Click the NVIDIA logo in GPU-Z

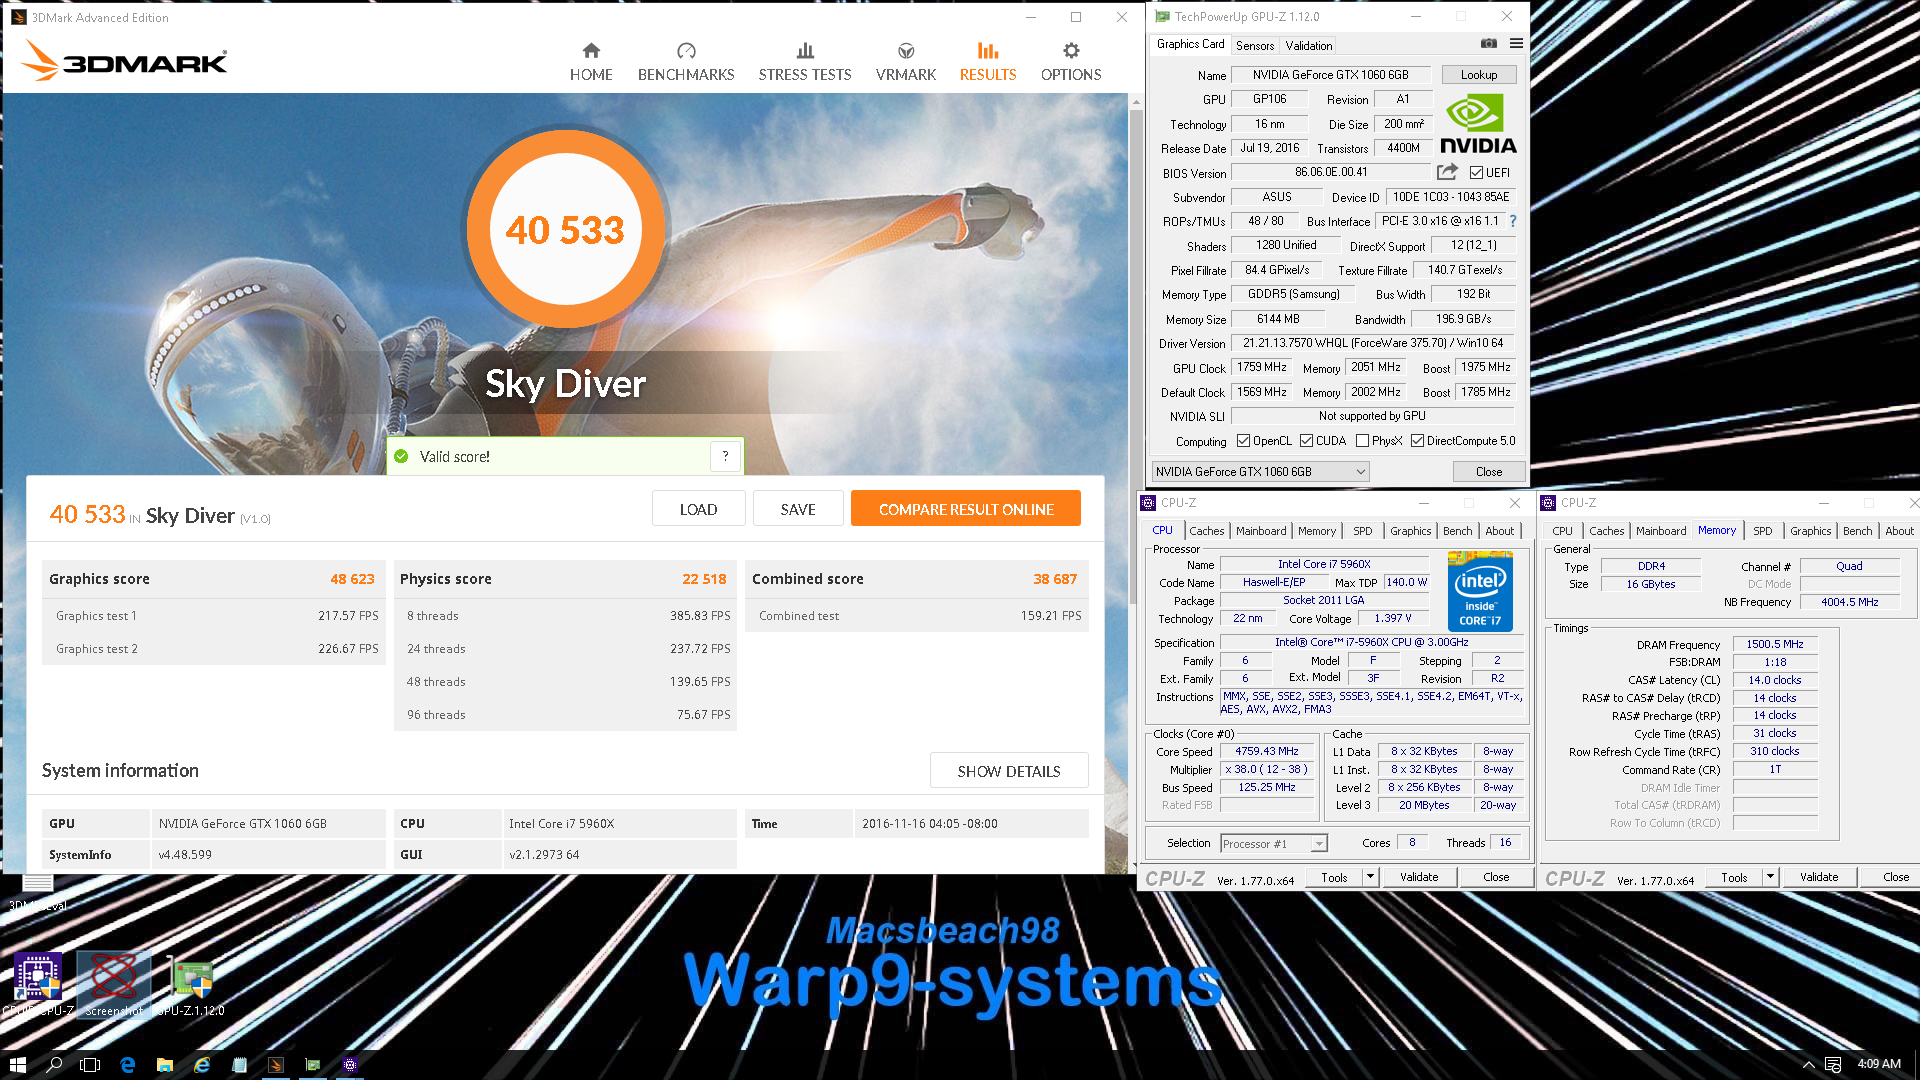click(1478, 123)
